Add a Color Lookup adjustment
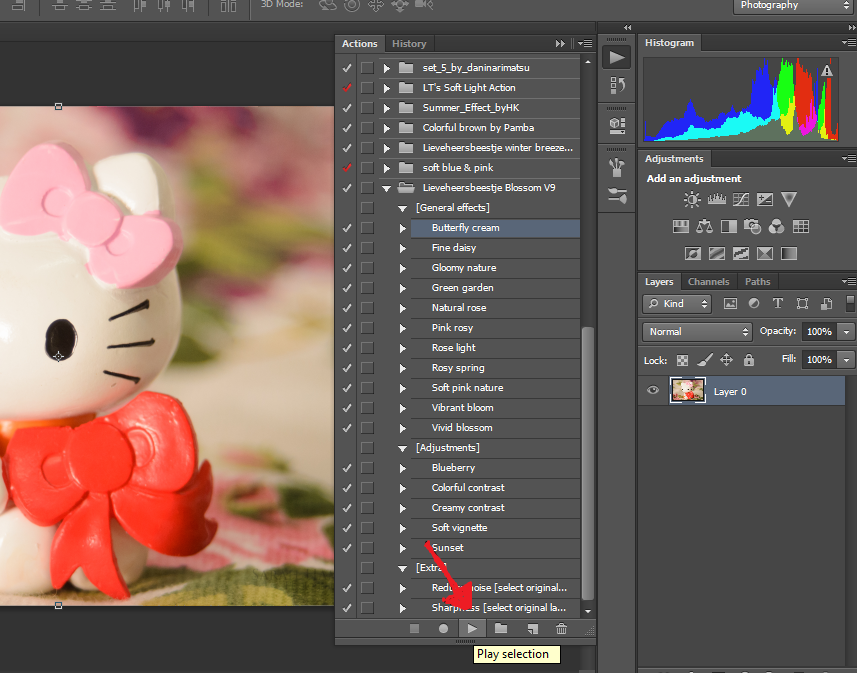The width and height of the screenshot is (857, 673). point(801,226)
